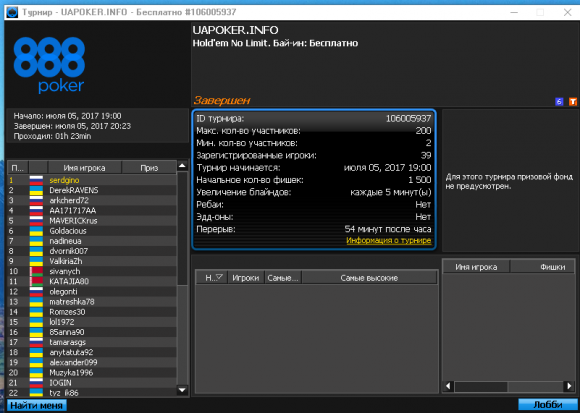Click the blue 6 icon
The width and height of the screenshot is (580, 413).
pos(559,101)
